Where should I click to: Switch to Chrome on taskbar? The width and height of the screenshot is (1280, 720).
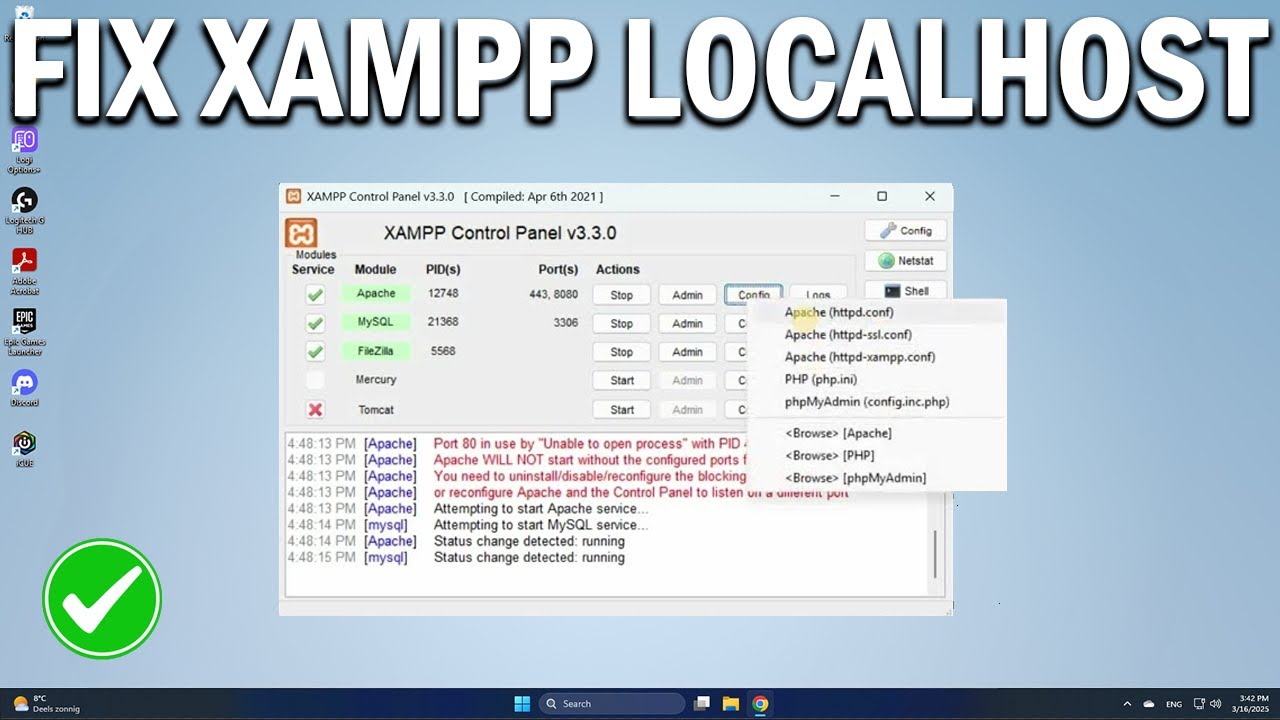pos(760,703)
